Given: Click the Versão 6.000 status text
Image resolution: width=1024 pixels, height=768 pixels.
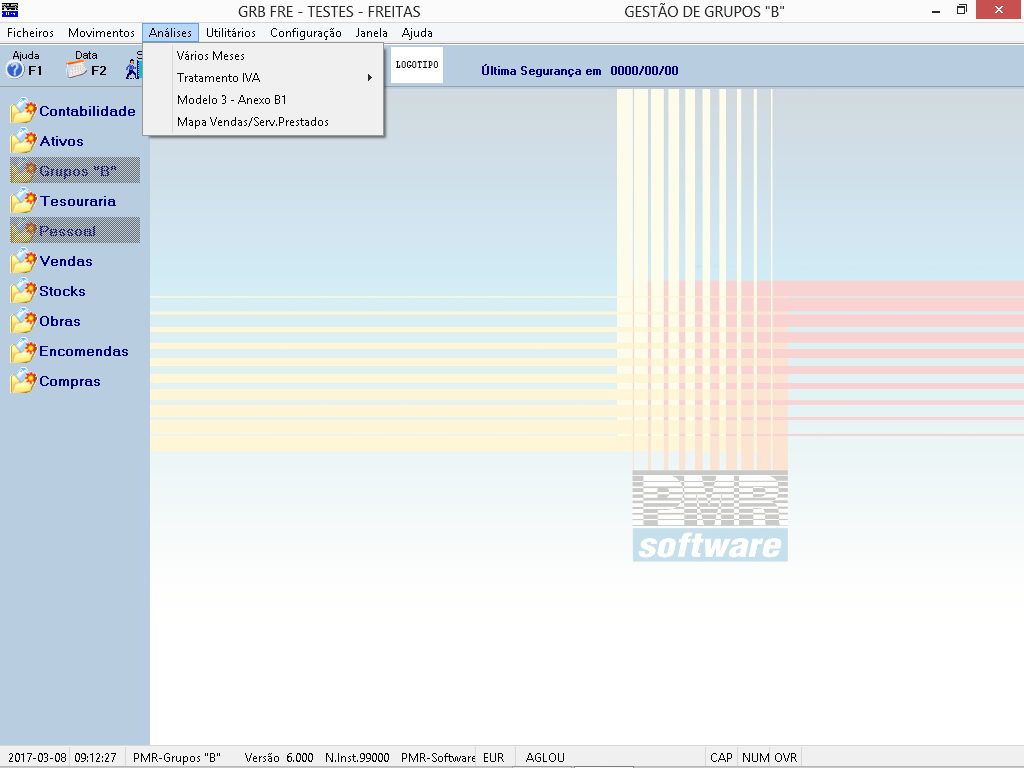Looking at the screenshot, I should (279, 758).
